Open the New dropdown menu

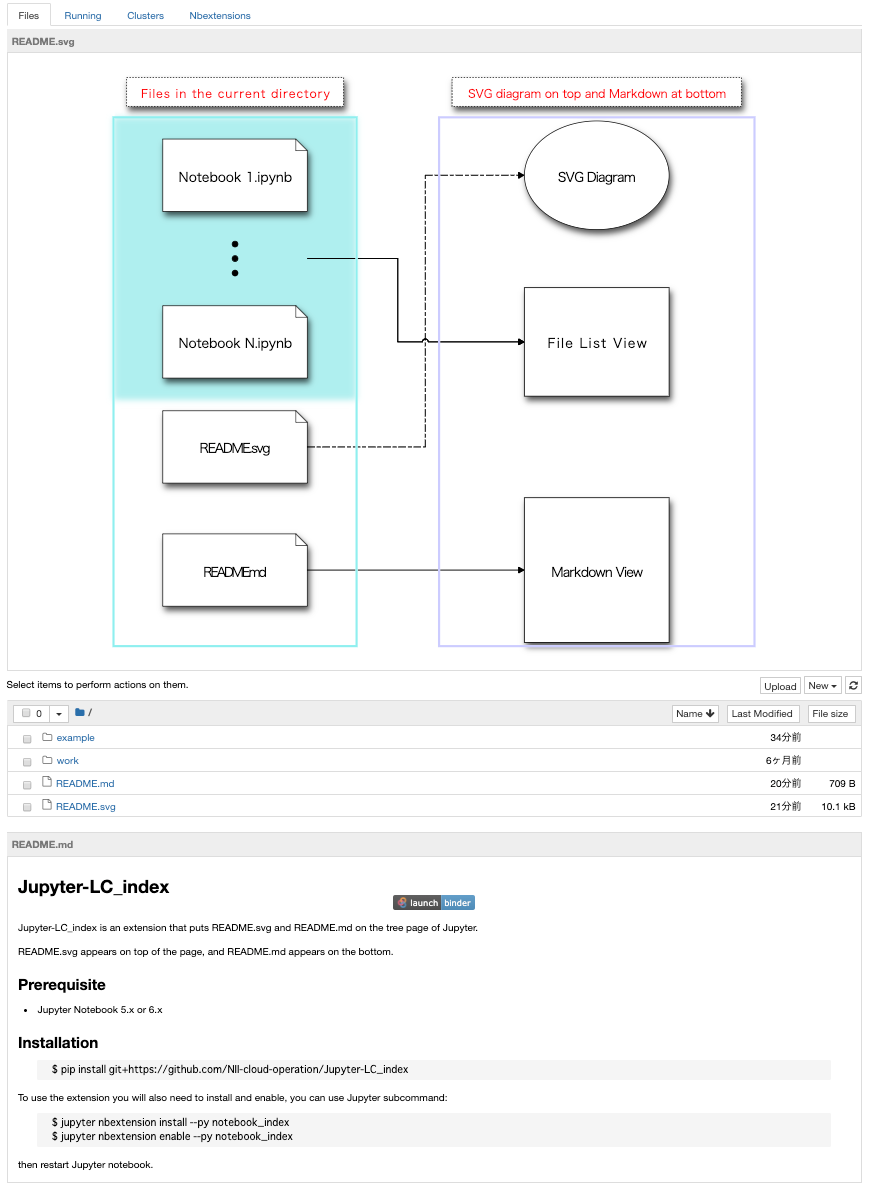[823, 686]
